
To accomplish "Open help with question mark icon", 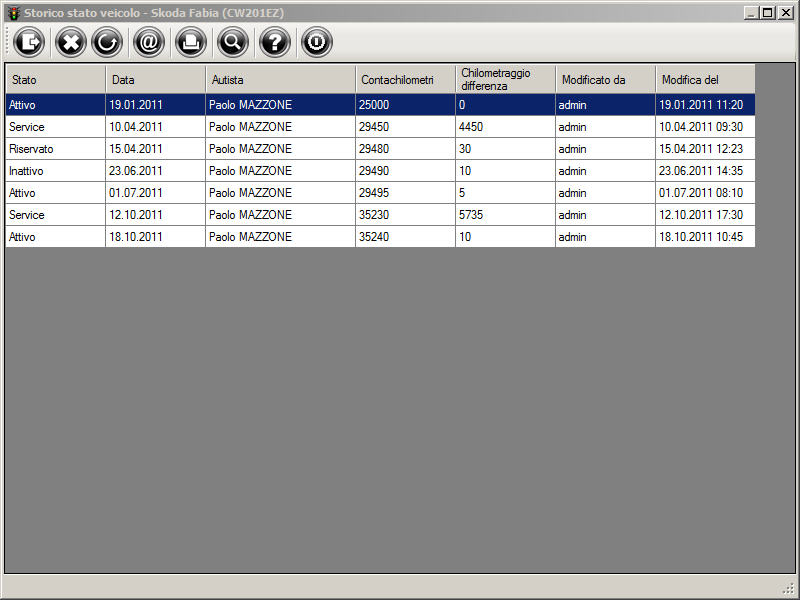I will [x=274, y=42].
